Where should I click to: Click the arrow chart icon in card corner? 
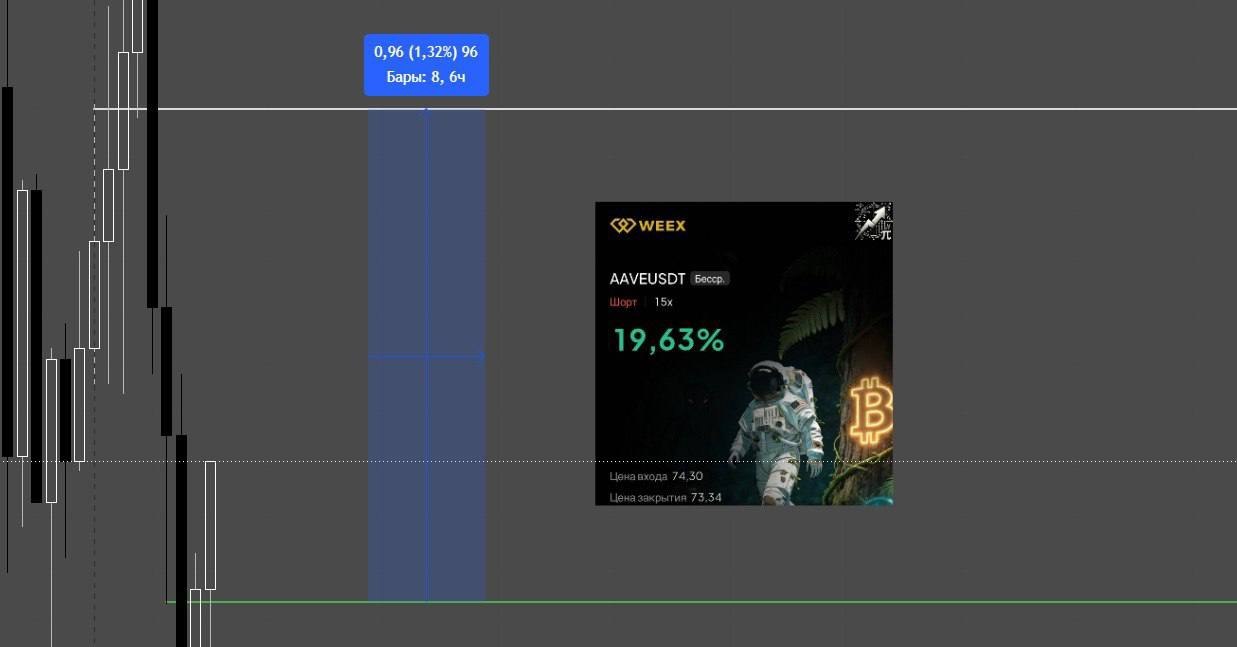click(873, 221)
